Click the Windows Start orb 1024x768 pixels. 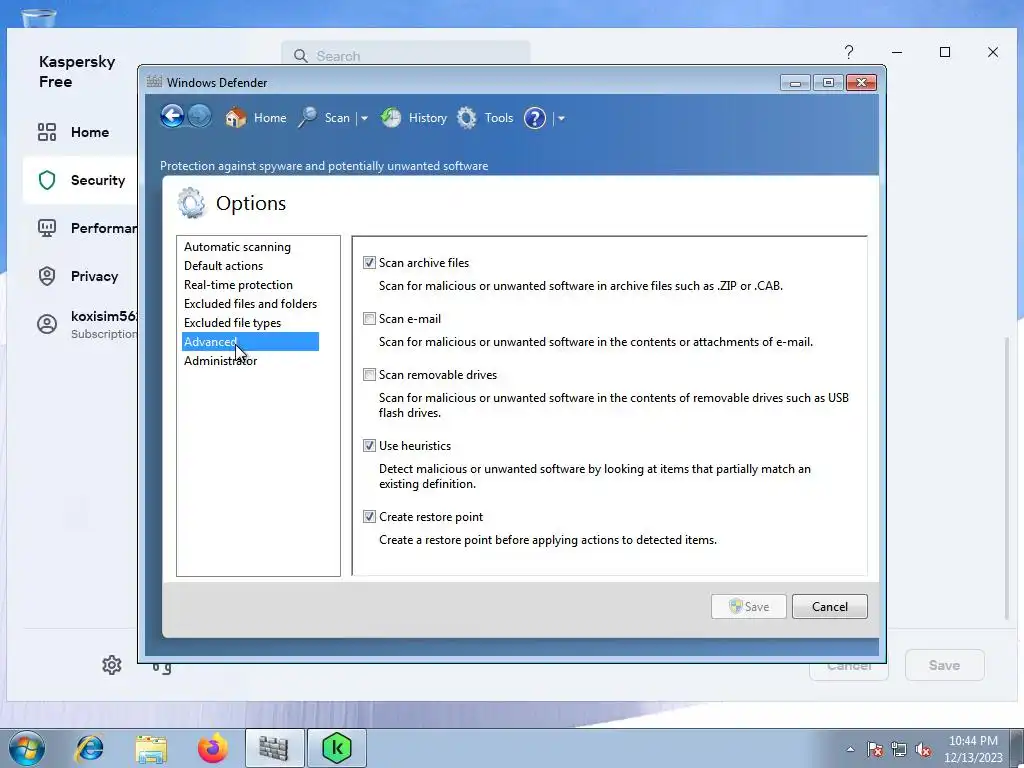(x=27, y=748)
